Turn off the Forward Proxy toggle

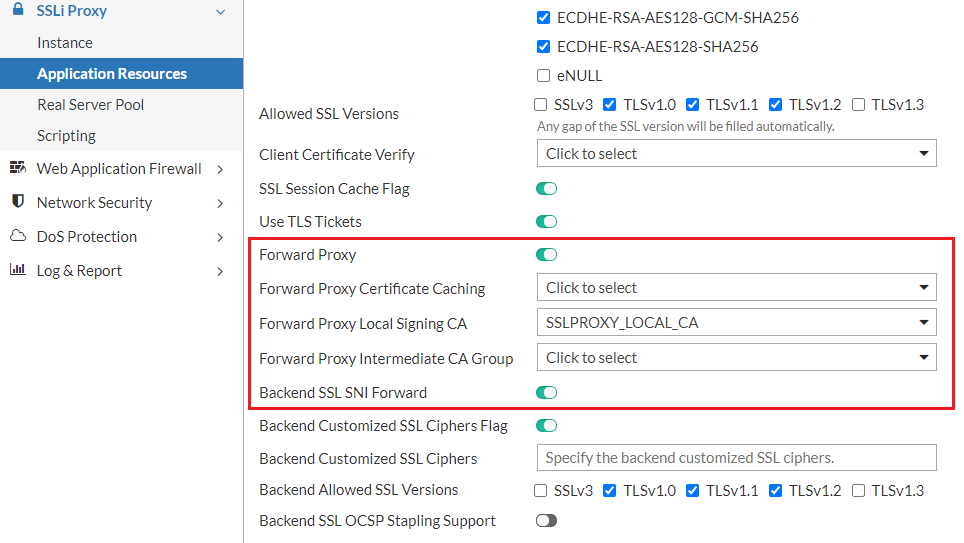[546, 255]
